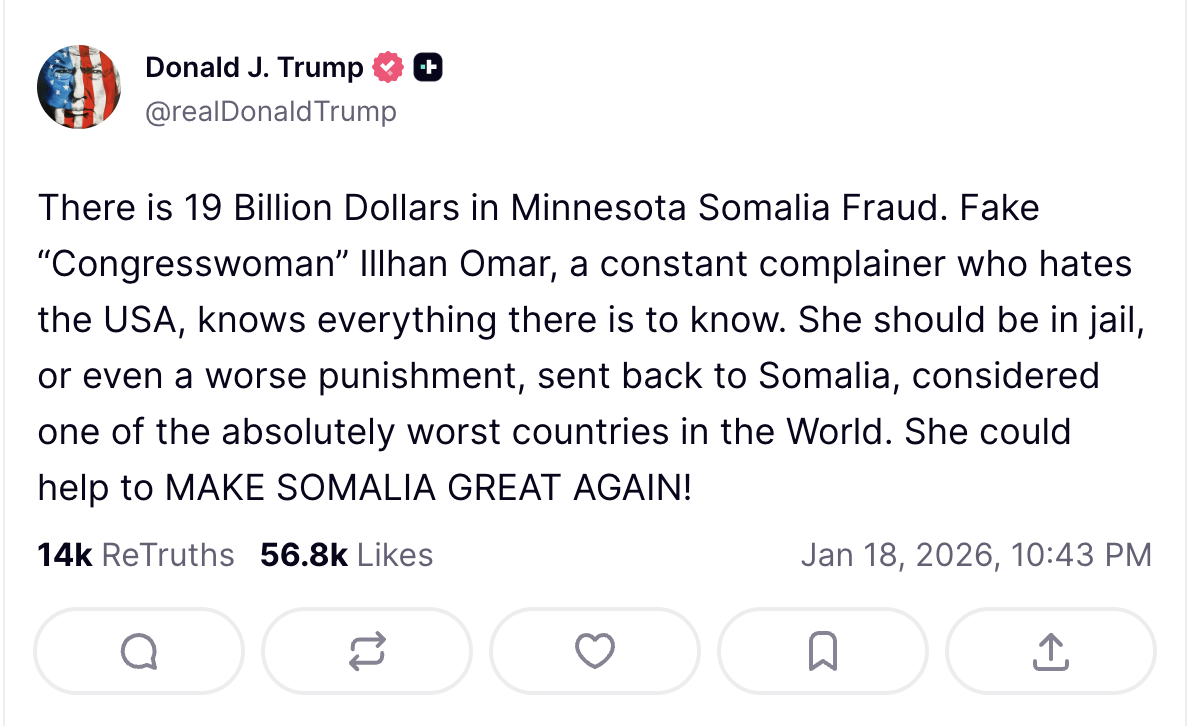
Task: Click the share upload arrow icon
Action: coord(1050,652)
